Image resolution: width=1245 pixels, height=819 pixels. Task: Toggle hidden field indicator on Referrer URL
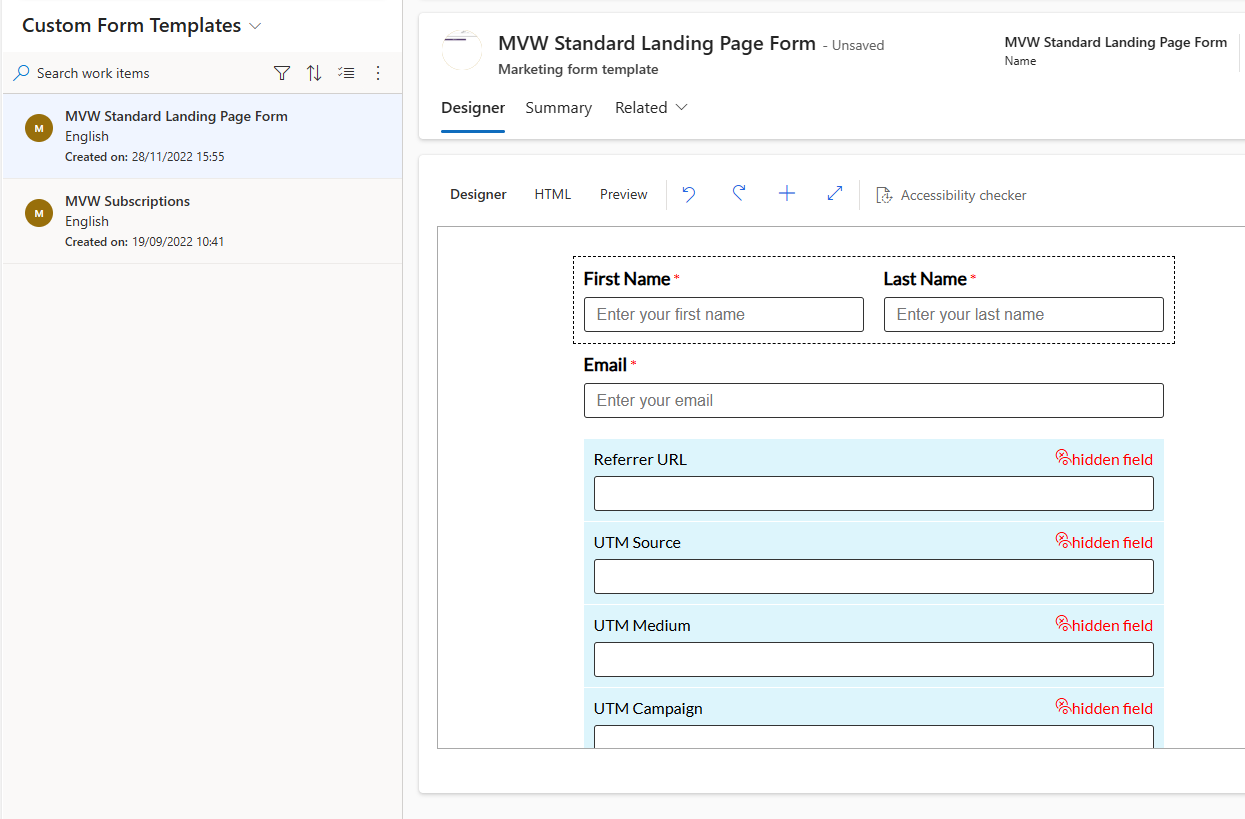point(1104,459)
